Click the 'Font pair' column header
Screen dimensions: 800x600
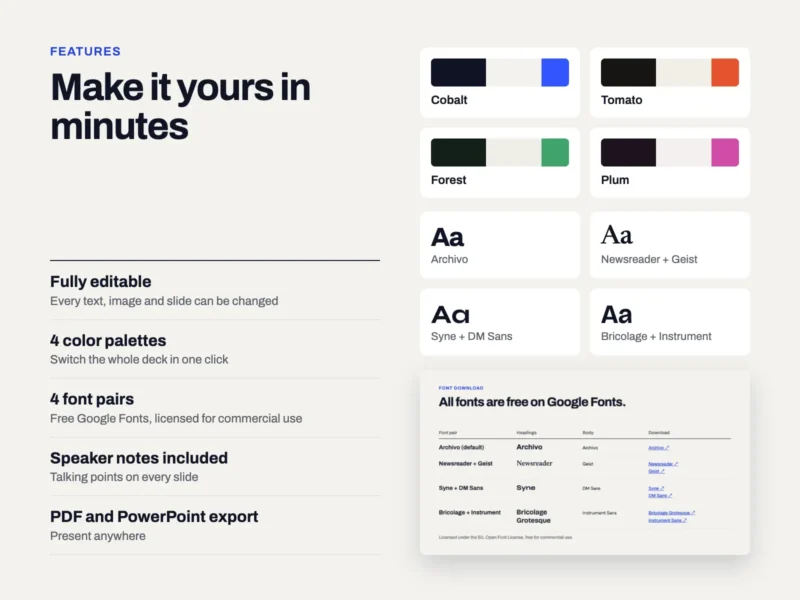(448, 433)
